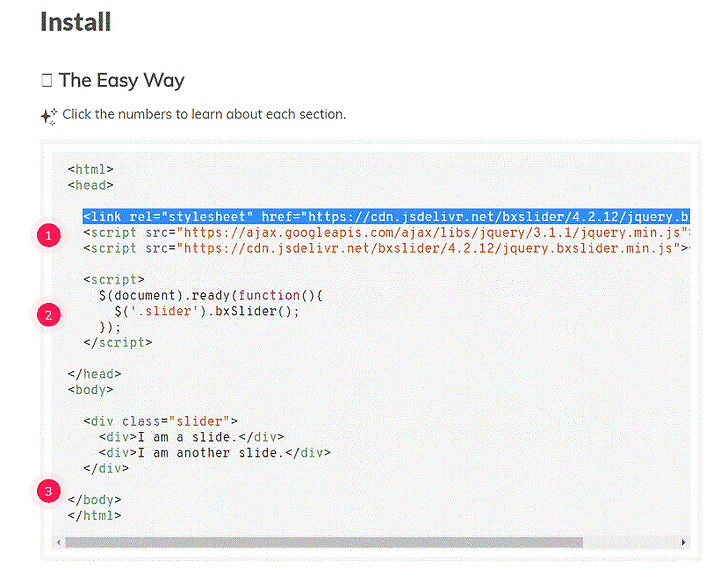Click the <div class="slider"> line
Screen dimensions: 720x568
coord(160,421)
